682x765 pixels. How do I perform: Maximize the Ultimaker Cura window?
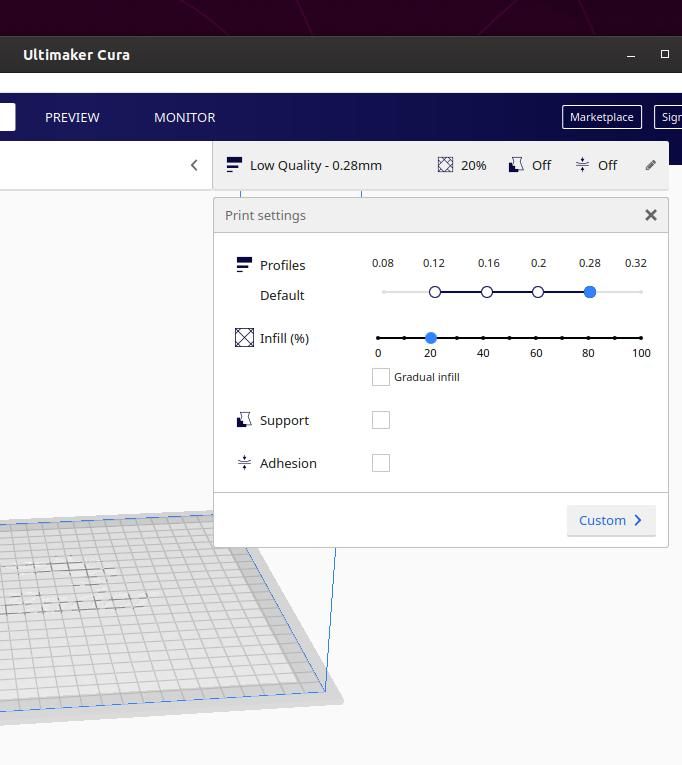coord(664,54)
